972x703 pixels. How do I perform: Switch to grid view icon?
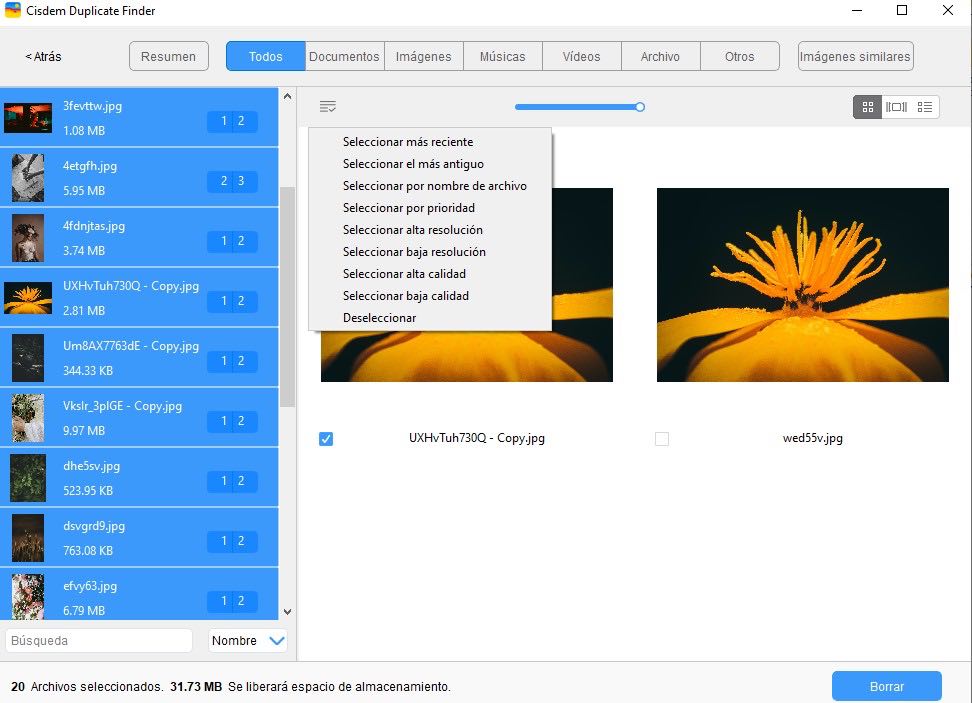click(x=866, y=106)
